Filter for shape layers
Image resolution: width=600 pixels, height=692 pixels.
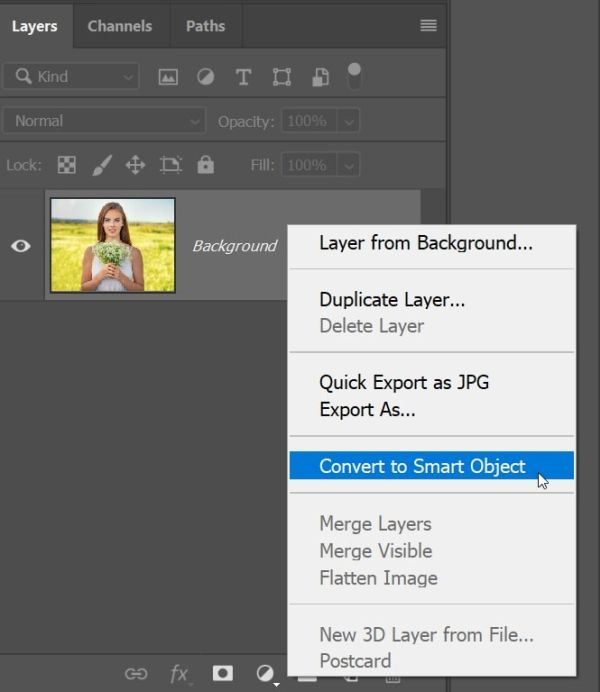(281, 77)
